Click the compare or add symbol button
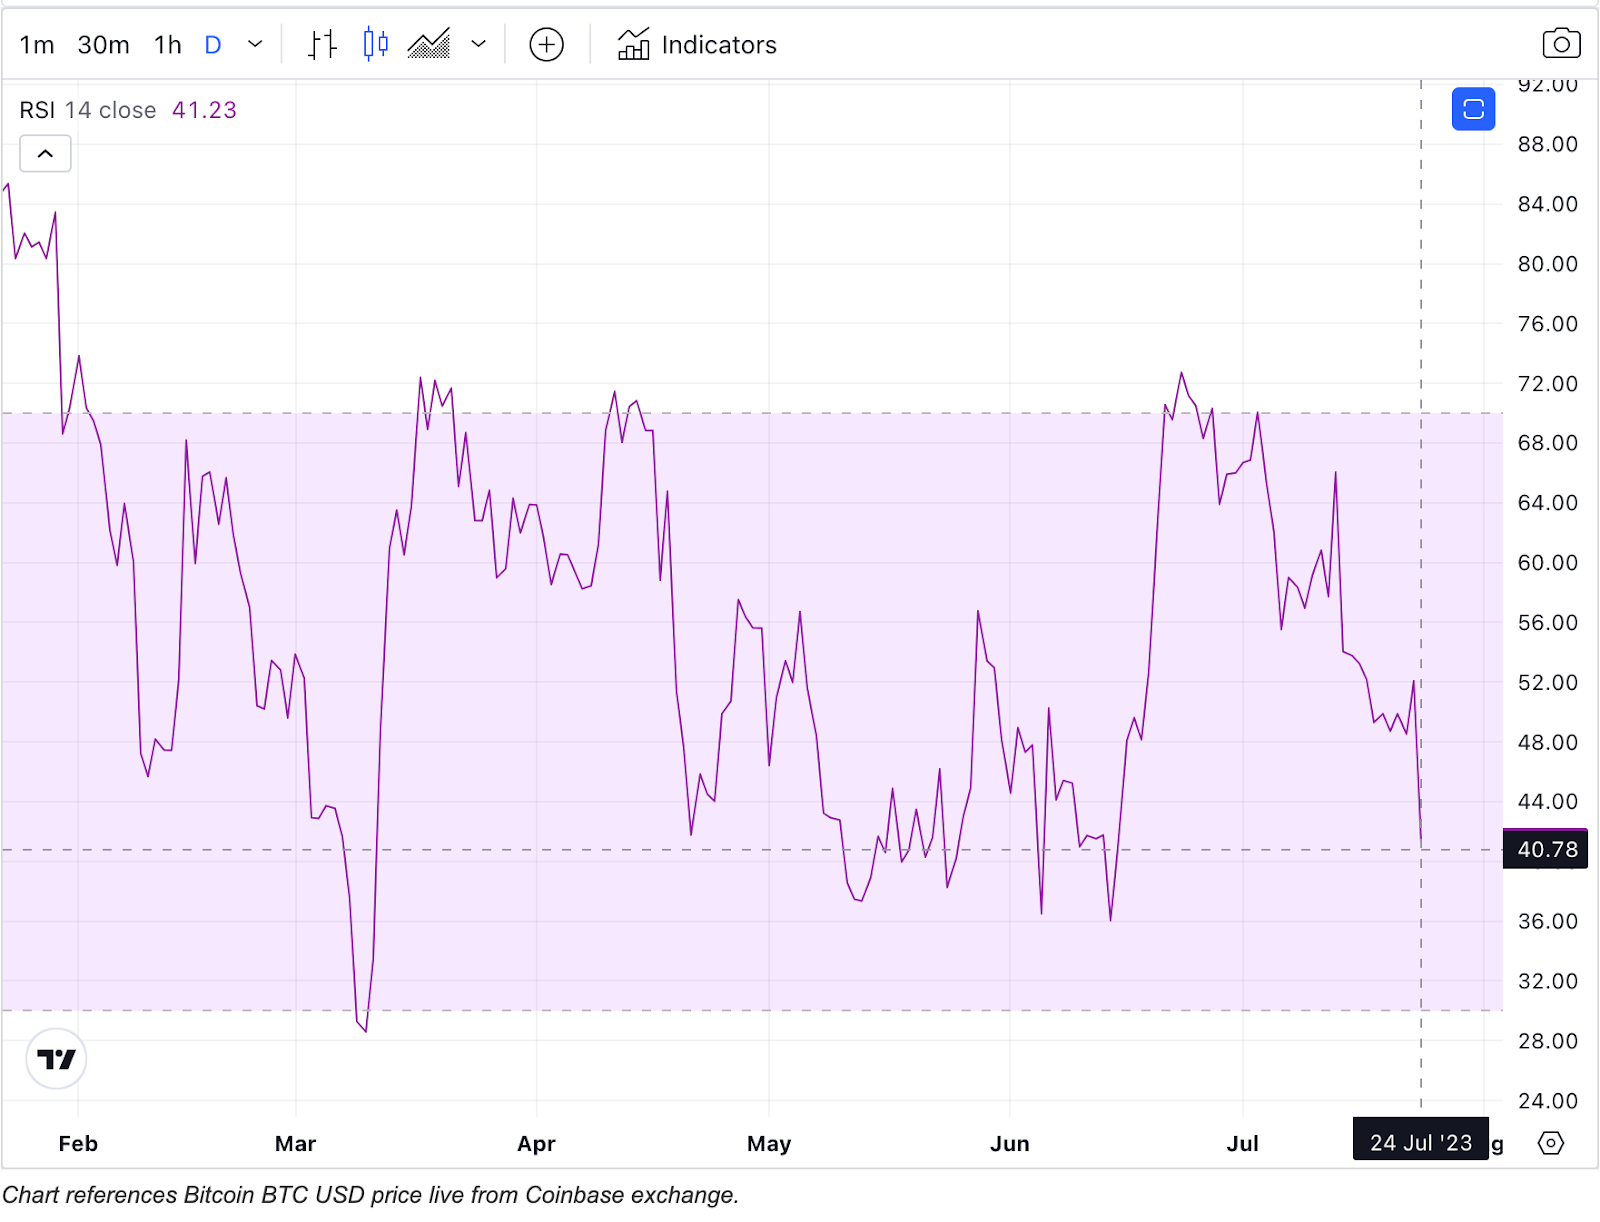This screenshot has height=1222, width=1600. point(546,45)
